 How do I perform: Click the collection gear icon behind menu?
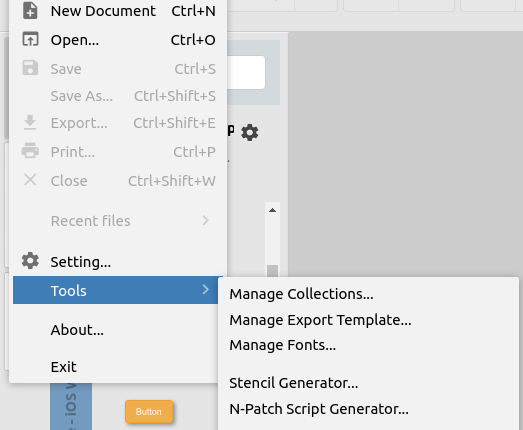tap(249, 132)
